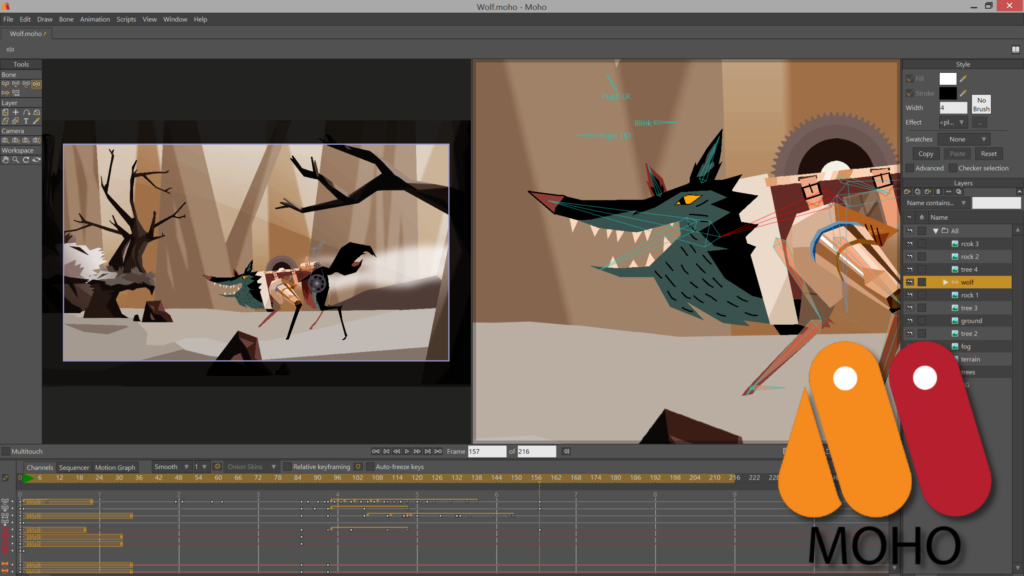Enable the Checker selection checkbox
1024x576 pixels.
953,168
